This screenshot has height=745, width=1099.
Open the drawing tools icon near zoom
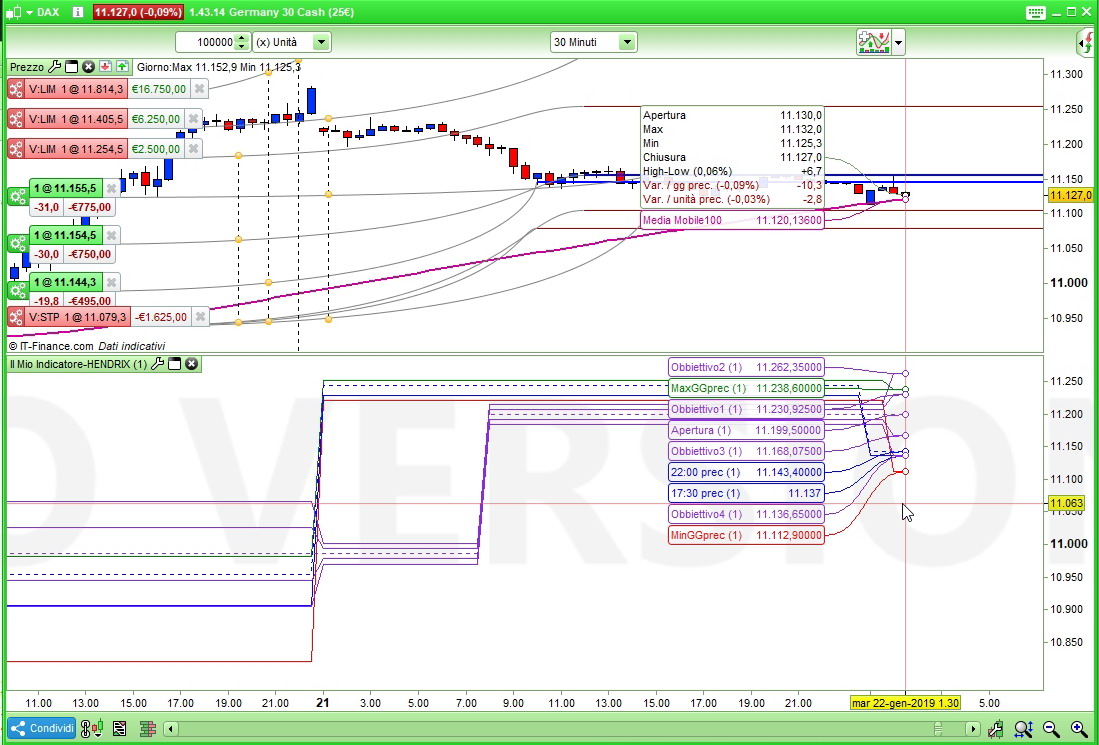tap(995, 729)
